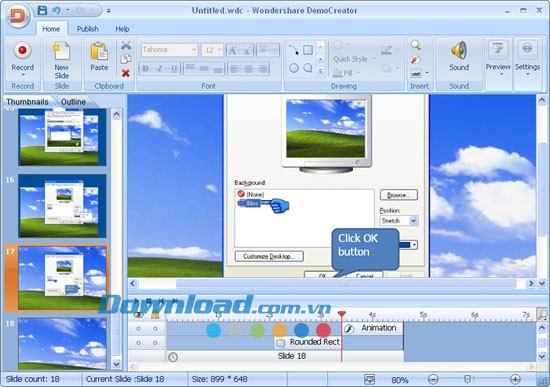Screen dimensions: 550x387
Task: Open the Sound options
Action: (459, 56)
